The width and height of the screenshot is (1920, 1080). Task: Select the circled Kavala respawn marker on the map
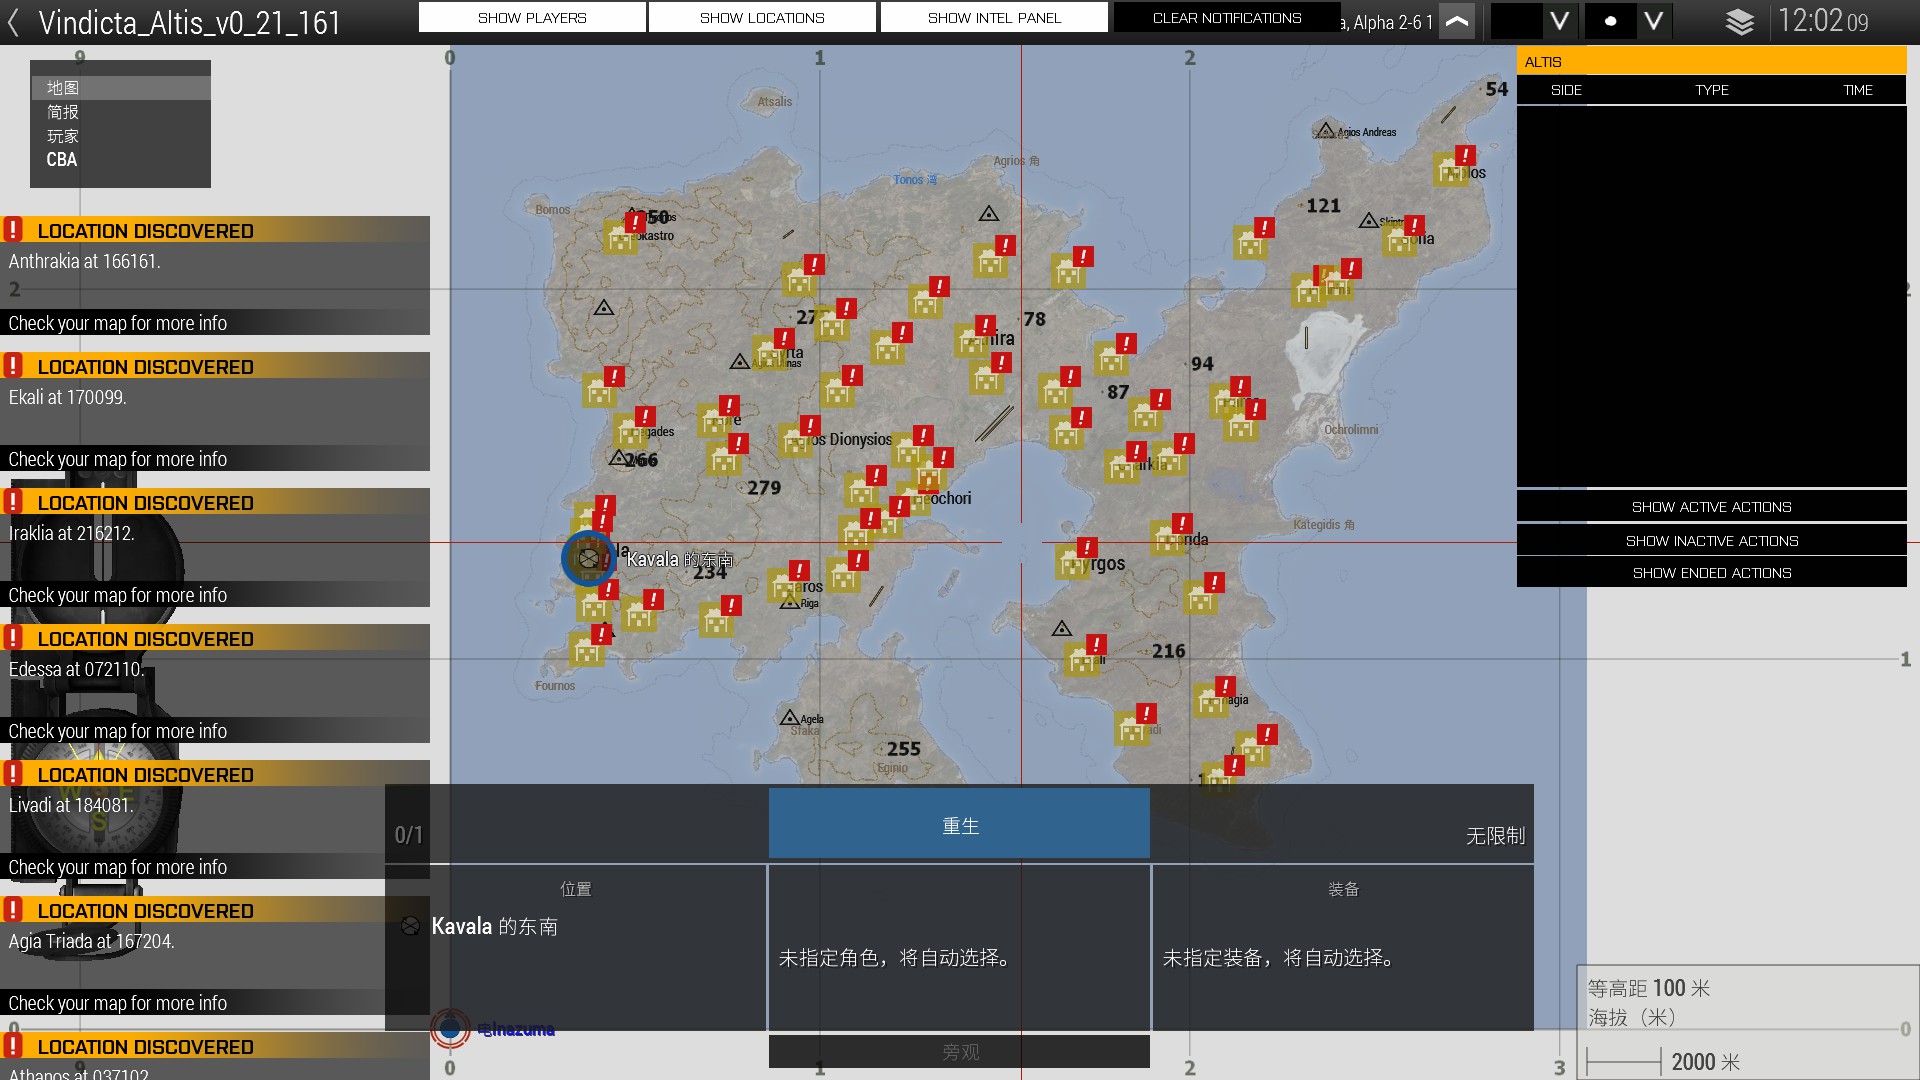coord(588,558)
